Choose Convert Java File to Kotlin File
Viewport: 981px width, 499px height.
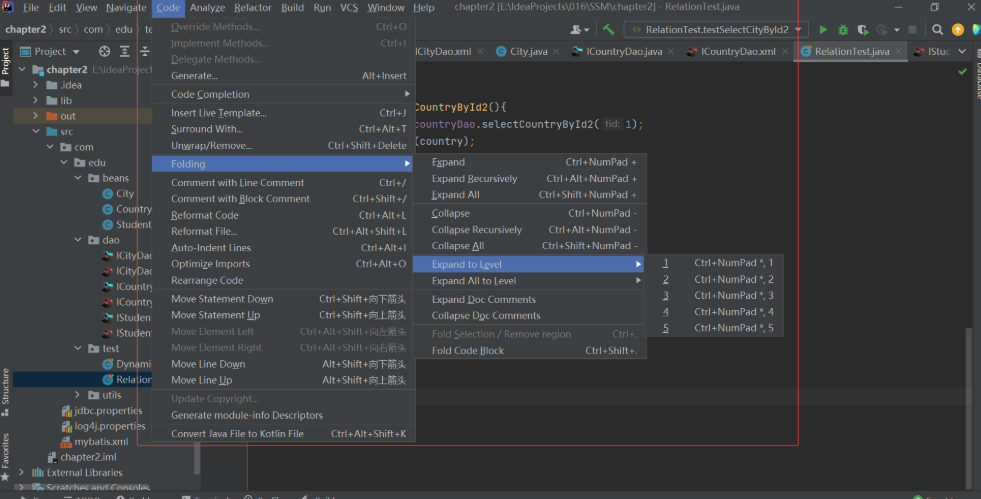click(x=283, y=433)
